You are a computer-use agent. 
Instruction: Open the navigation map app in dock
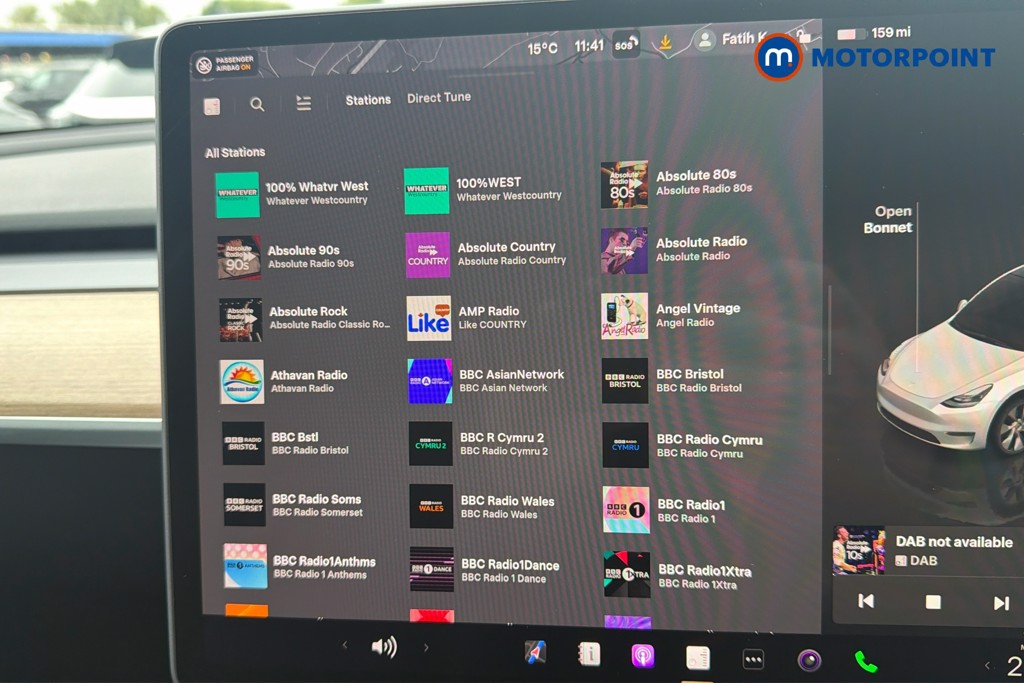pos(536,652)
